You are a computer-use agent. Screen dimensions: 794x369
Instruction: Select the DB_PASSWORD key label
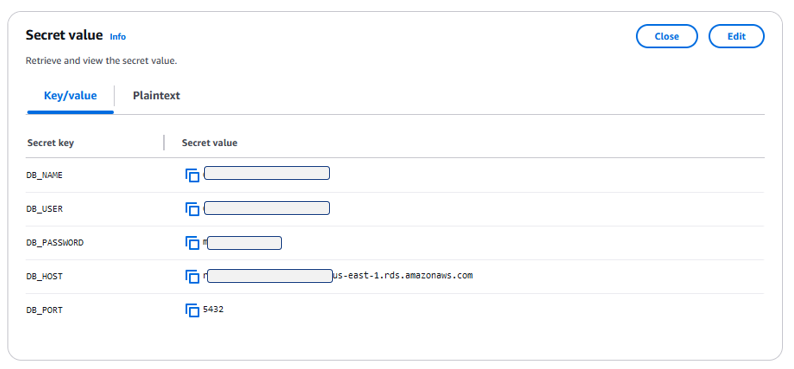coord(55,242)
